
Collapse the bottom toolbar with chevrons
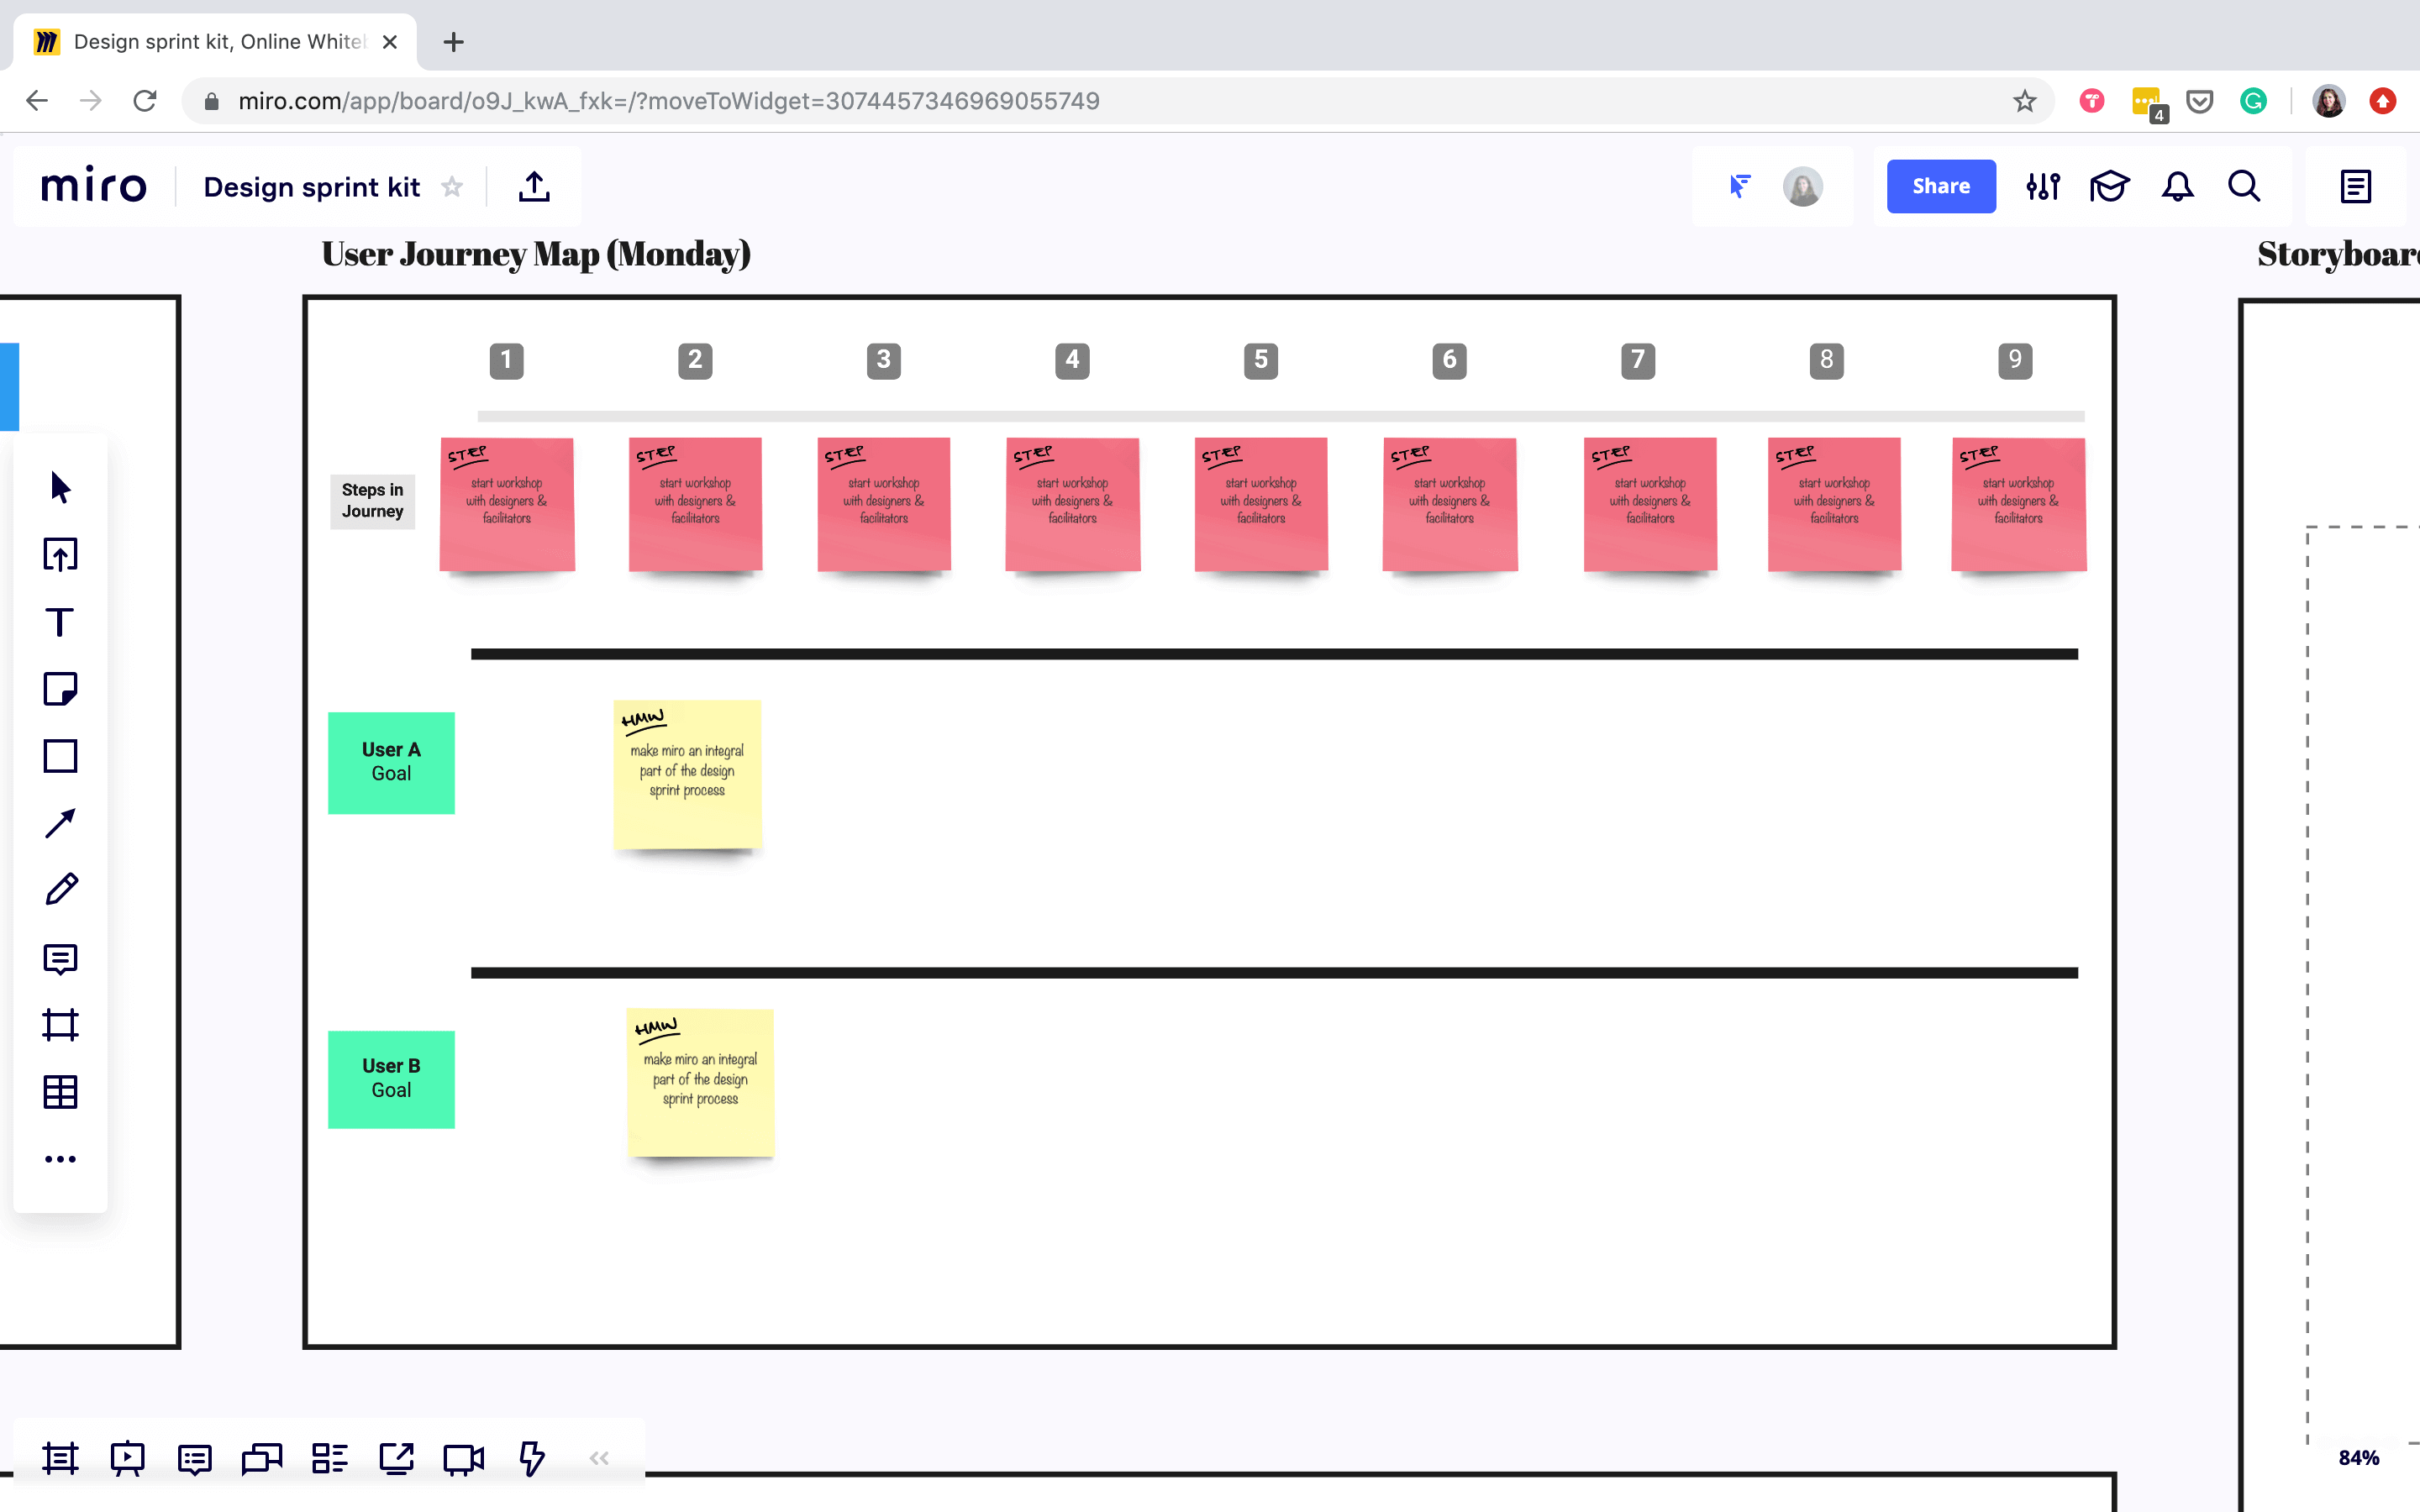(599, 1459)
